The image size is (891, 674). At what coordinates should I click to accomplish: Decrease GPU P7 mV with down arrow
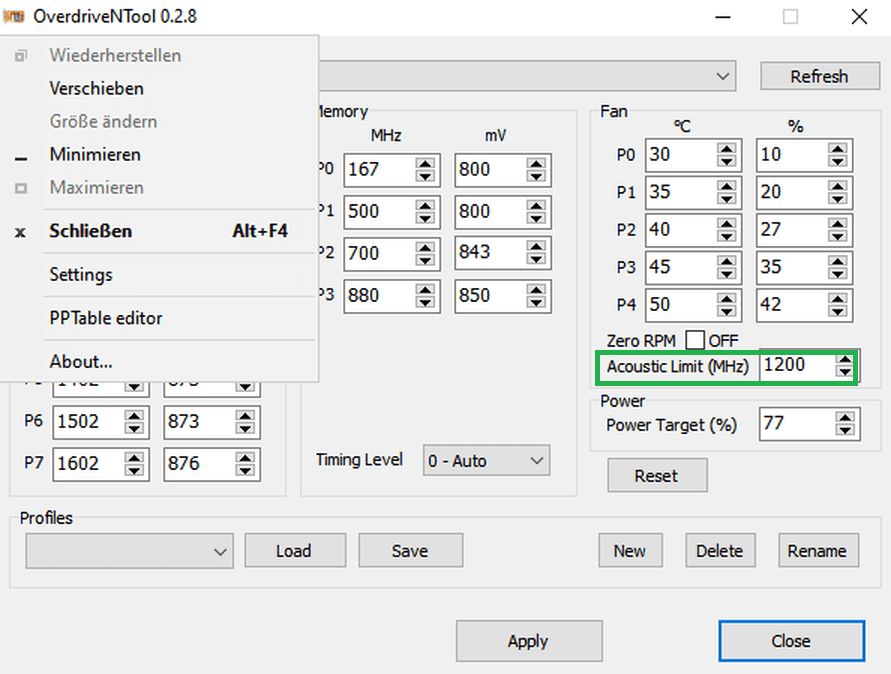pyautogui.click(x=245, y=471)
